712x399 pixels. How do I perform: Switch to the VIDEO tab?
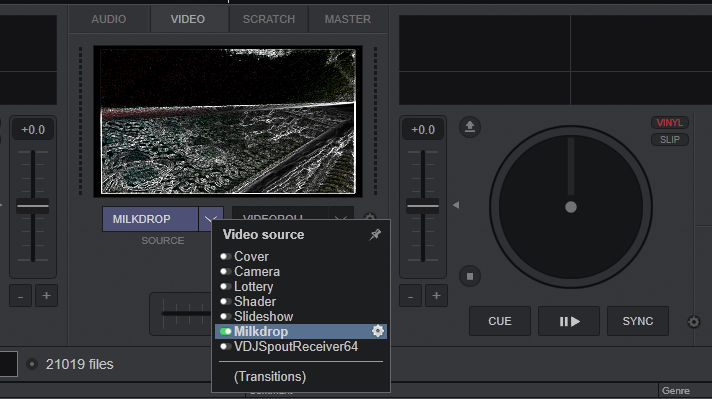[188, 19]
